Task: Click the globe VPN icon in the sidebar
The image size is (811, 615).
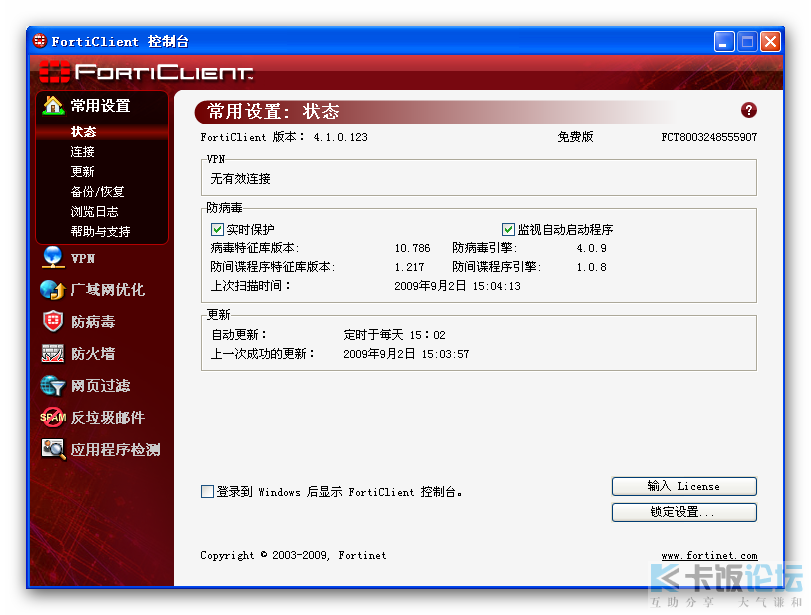Action: tap(53, 258)
